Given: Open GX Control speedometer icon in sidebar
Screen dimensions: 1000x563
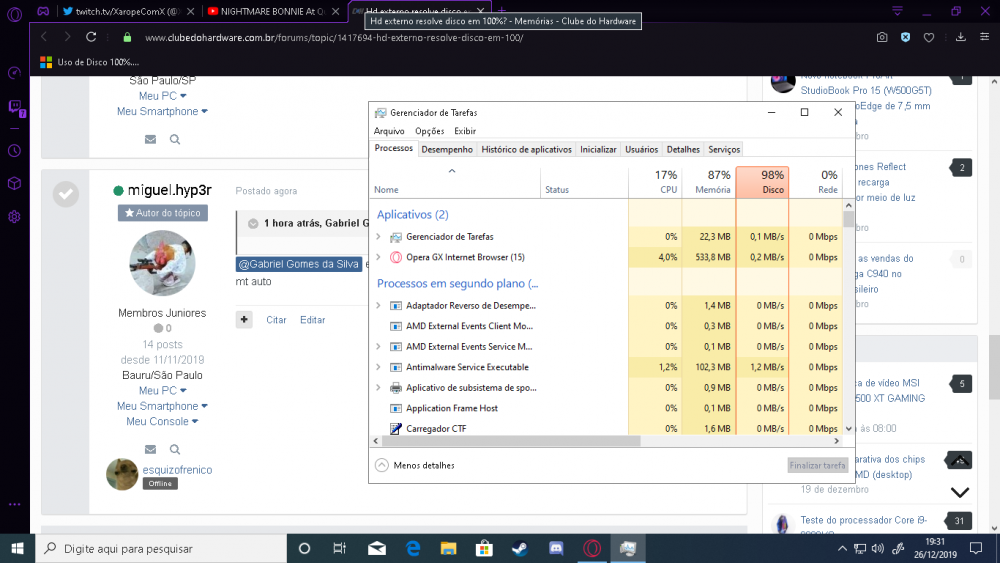Looking at the screenshot, I should (15, 73).
